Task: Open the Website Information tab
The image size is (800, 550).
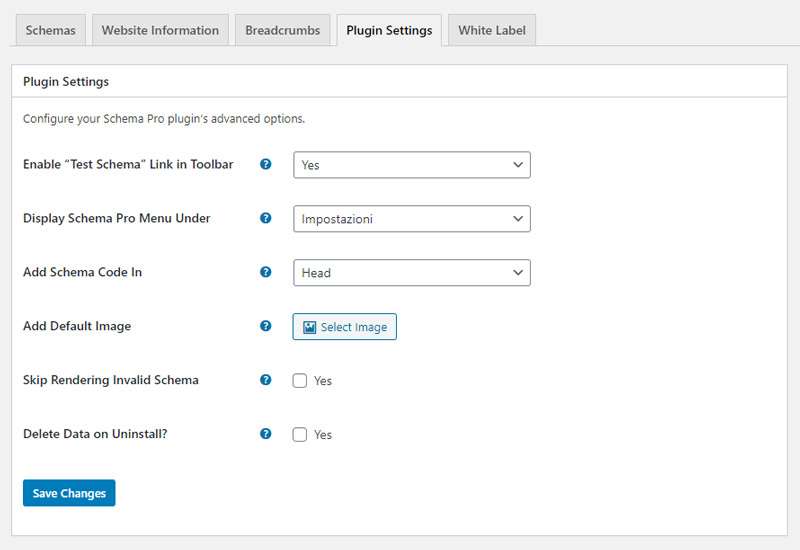Action: pos(160,31)
